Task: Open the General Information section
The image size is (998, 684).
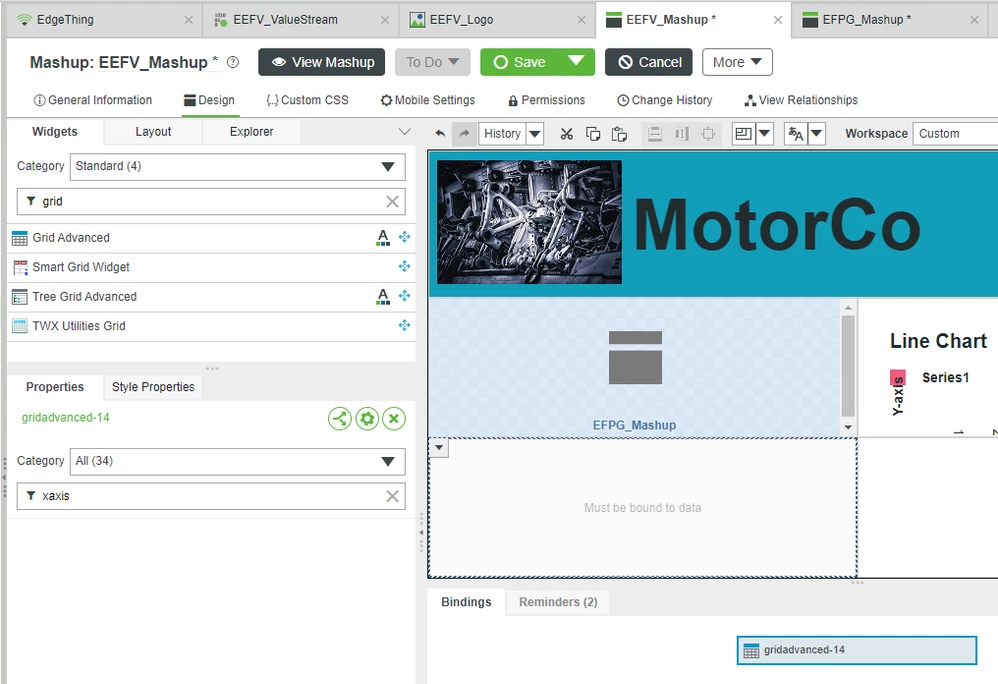Action: 93,100
